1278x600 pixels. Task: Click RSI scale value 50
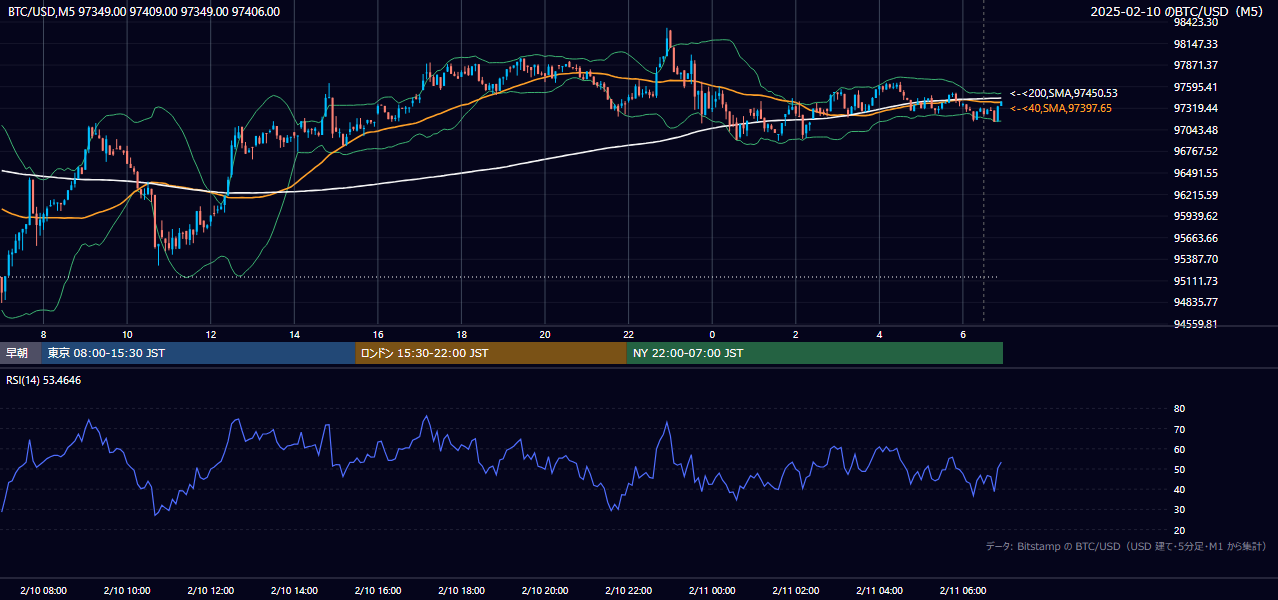point(1179,469)
